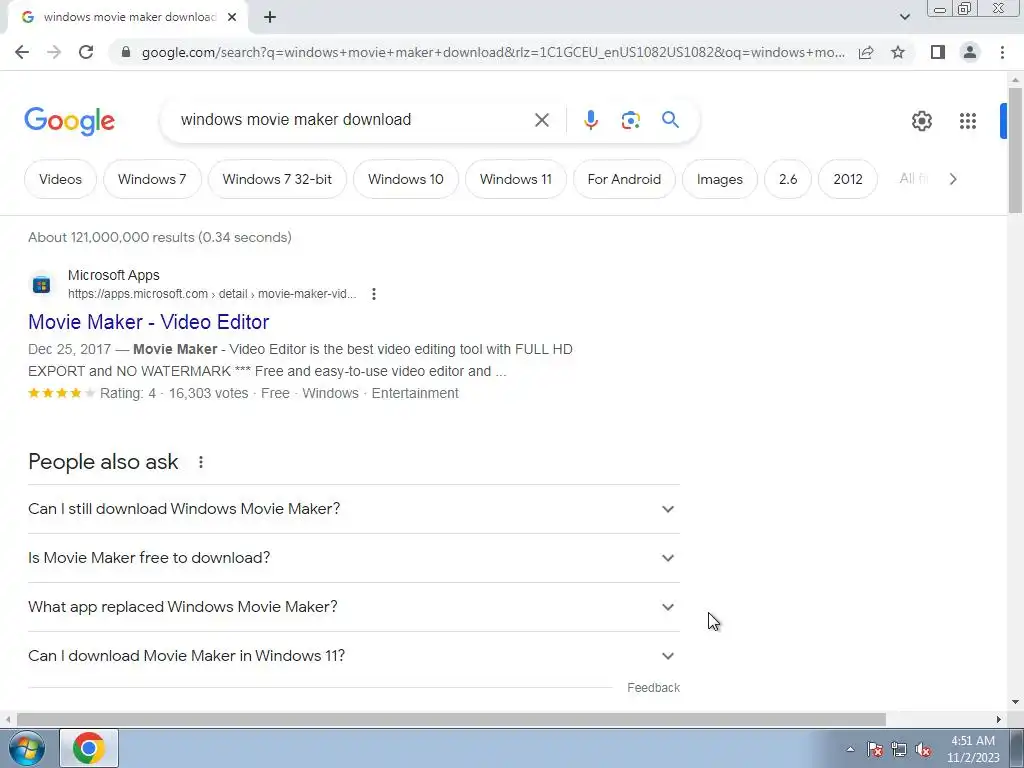Viewport: 1024px width, 768px height.
Task: Open the Windows Start menu
Action: pyautogui.click(x=26, y=748)
